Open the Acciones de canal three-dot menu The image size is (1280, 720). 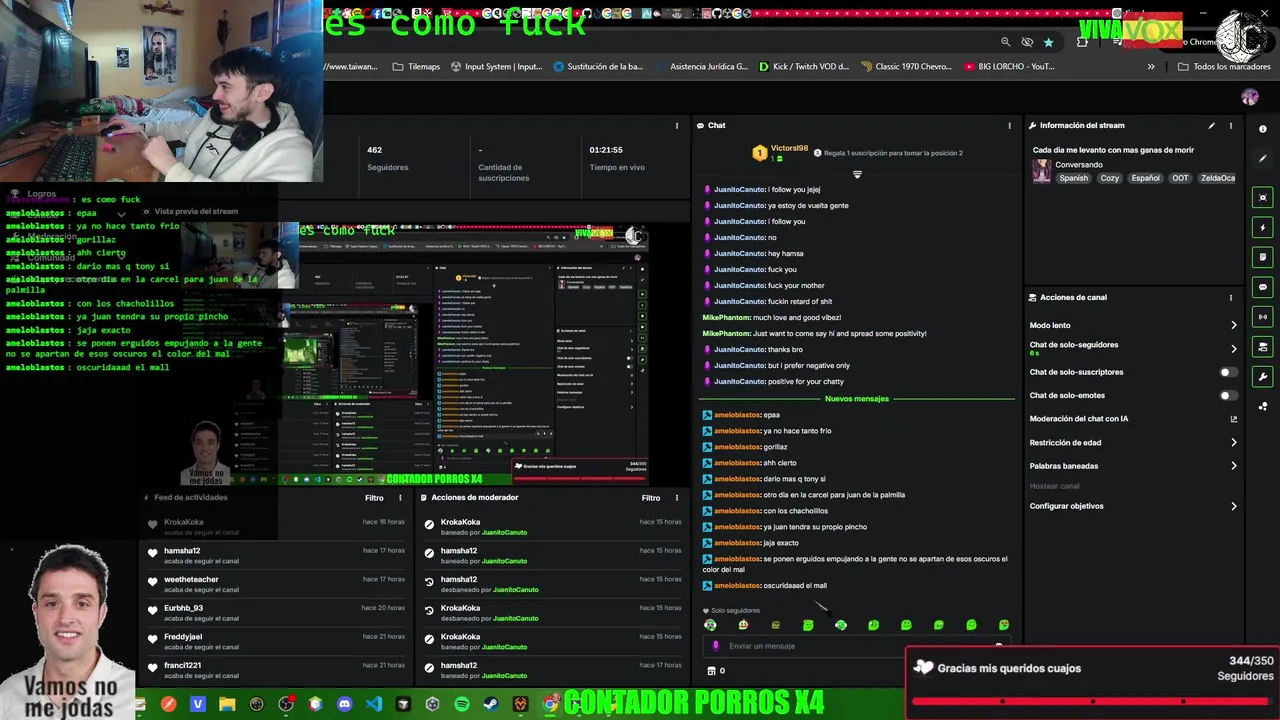pyautogui.click(x=1231, y=297)
